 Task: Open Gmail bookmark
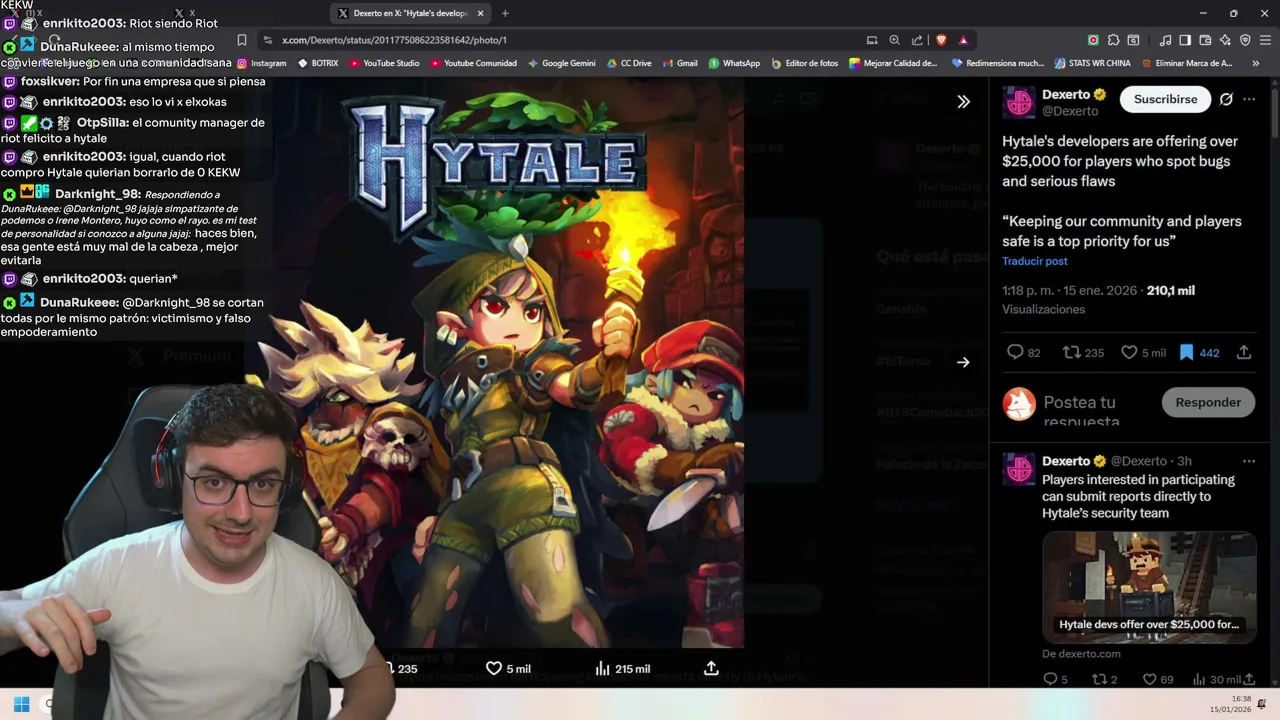point(680,63)
